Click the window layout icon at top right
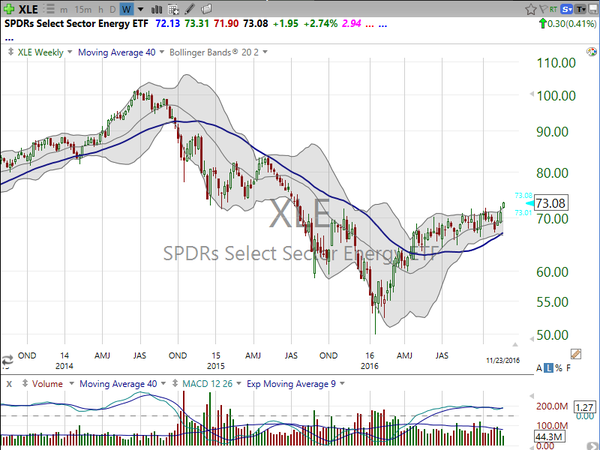 pyautogui.click(x=593, y=9)
